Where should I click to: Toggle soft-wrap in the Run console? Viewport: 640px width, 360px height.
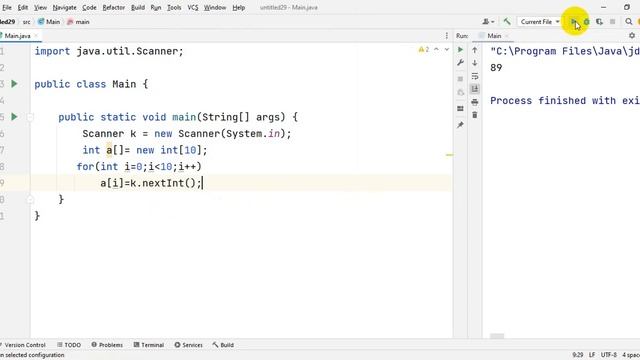point(475,76)
